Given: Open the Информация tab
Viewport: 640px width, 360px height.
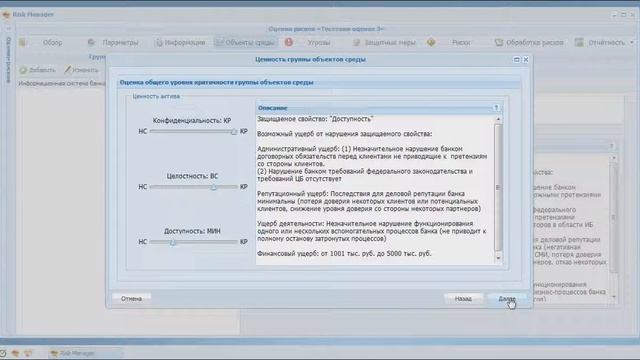Looking at the screenshot, I should 185,42.
